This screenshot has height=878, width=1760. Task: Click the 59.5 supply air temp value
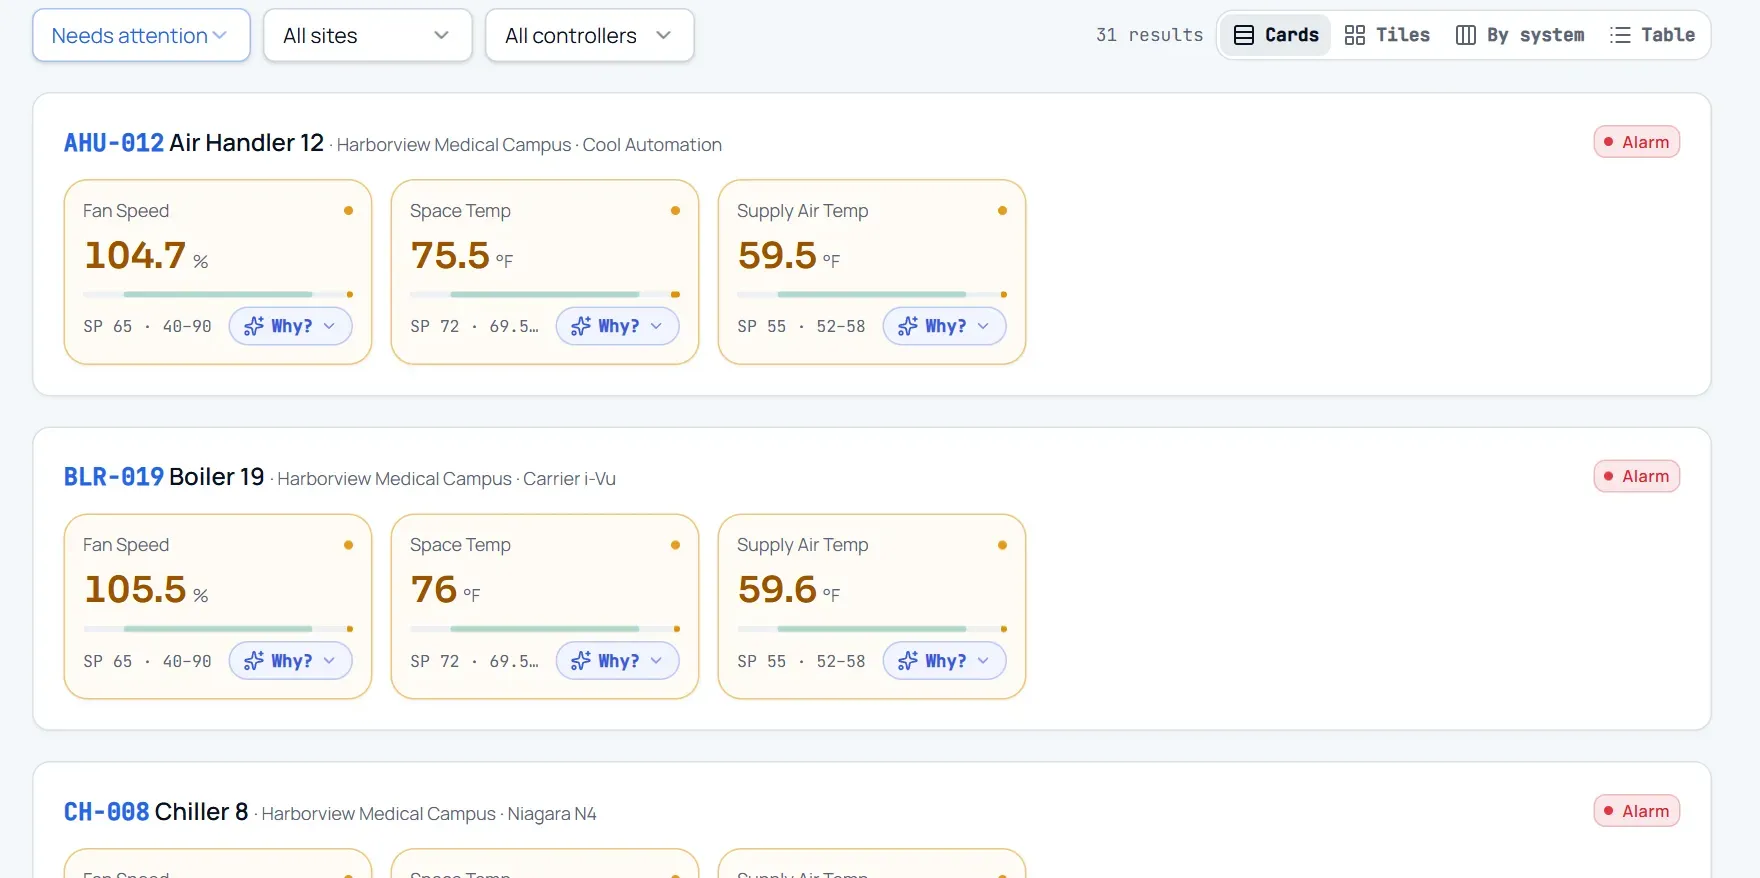tap(777, 255)
